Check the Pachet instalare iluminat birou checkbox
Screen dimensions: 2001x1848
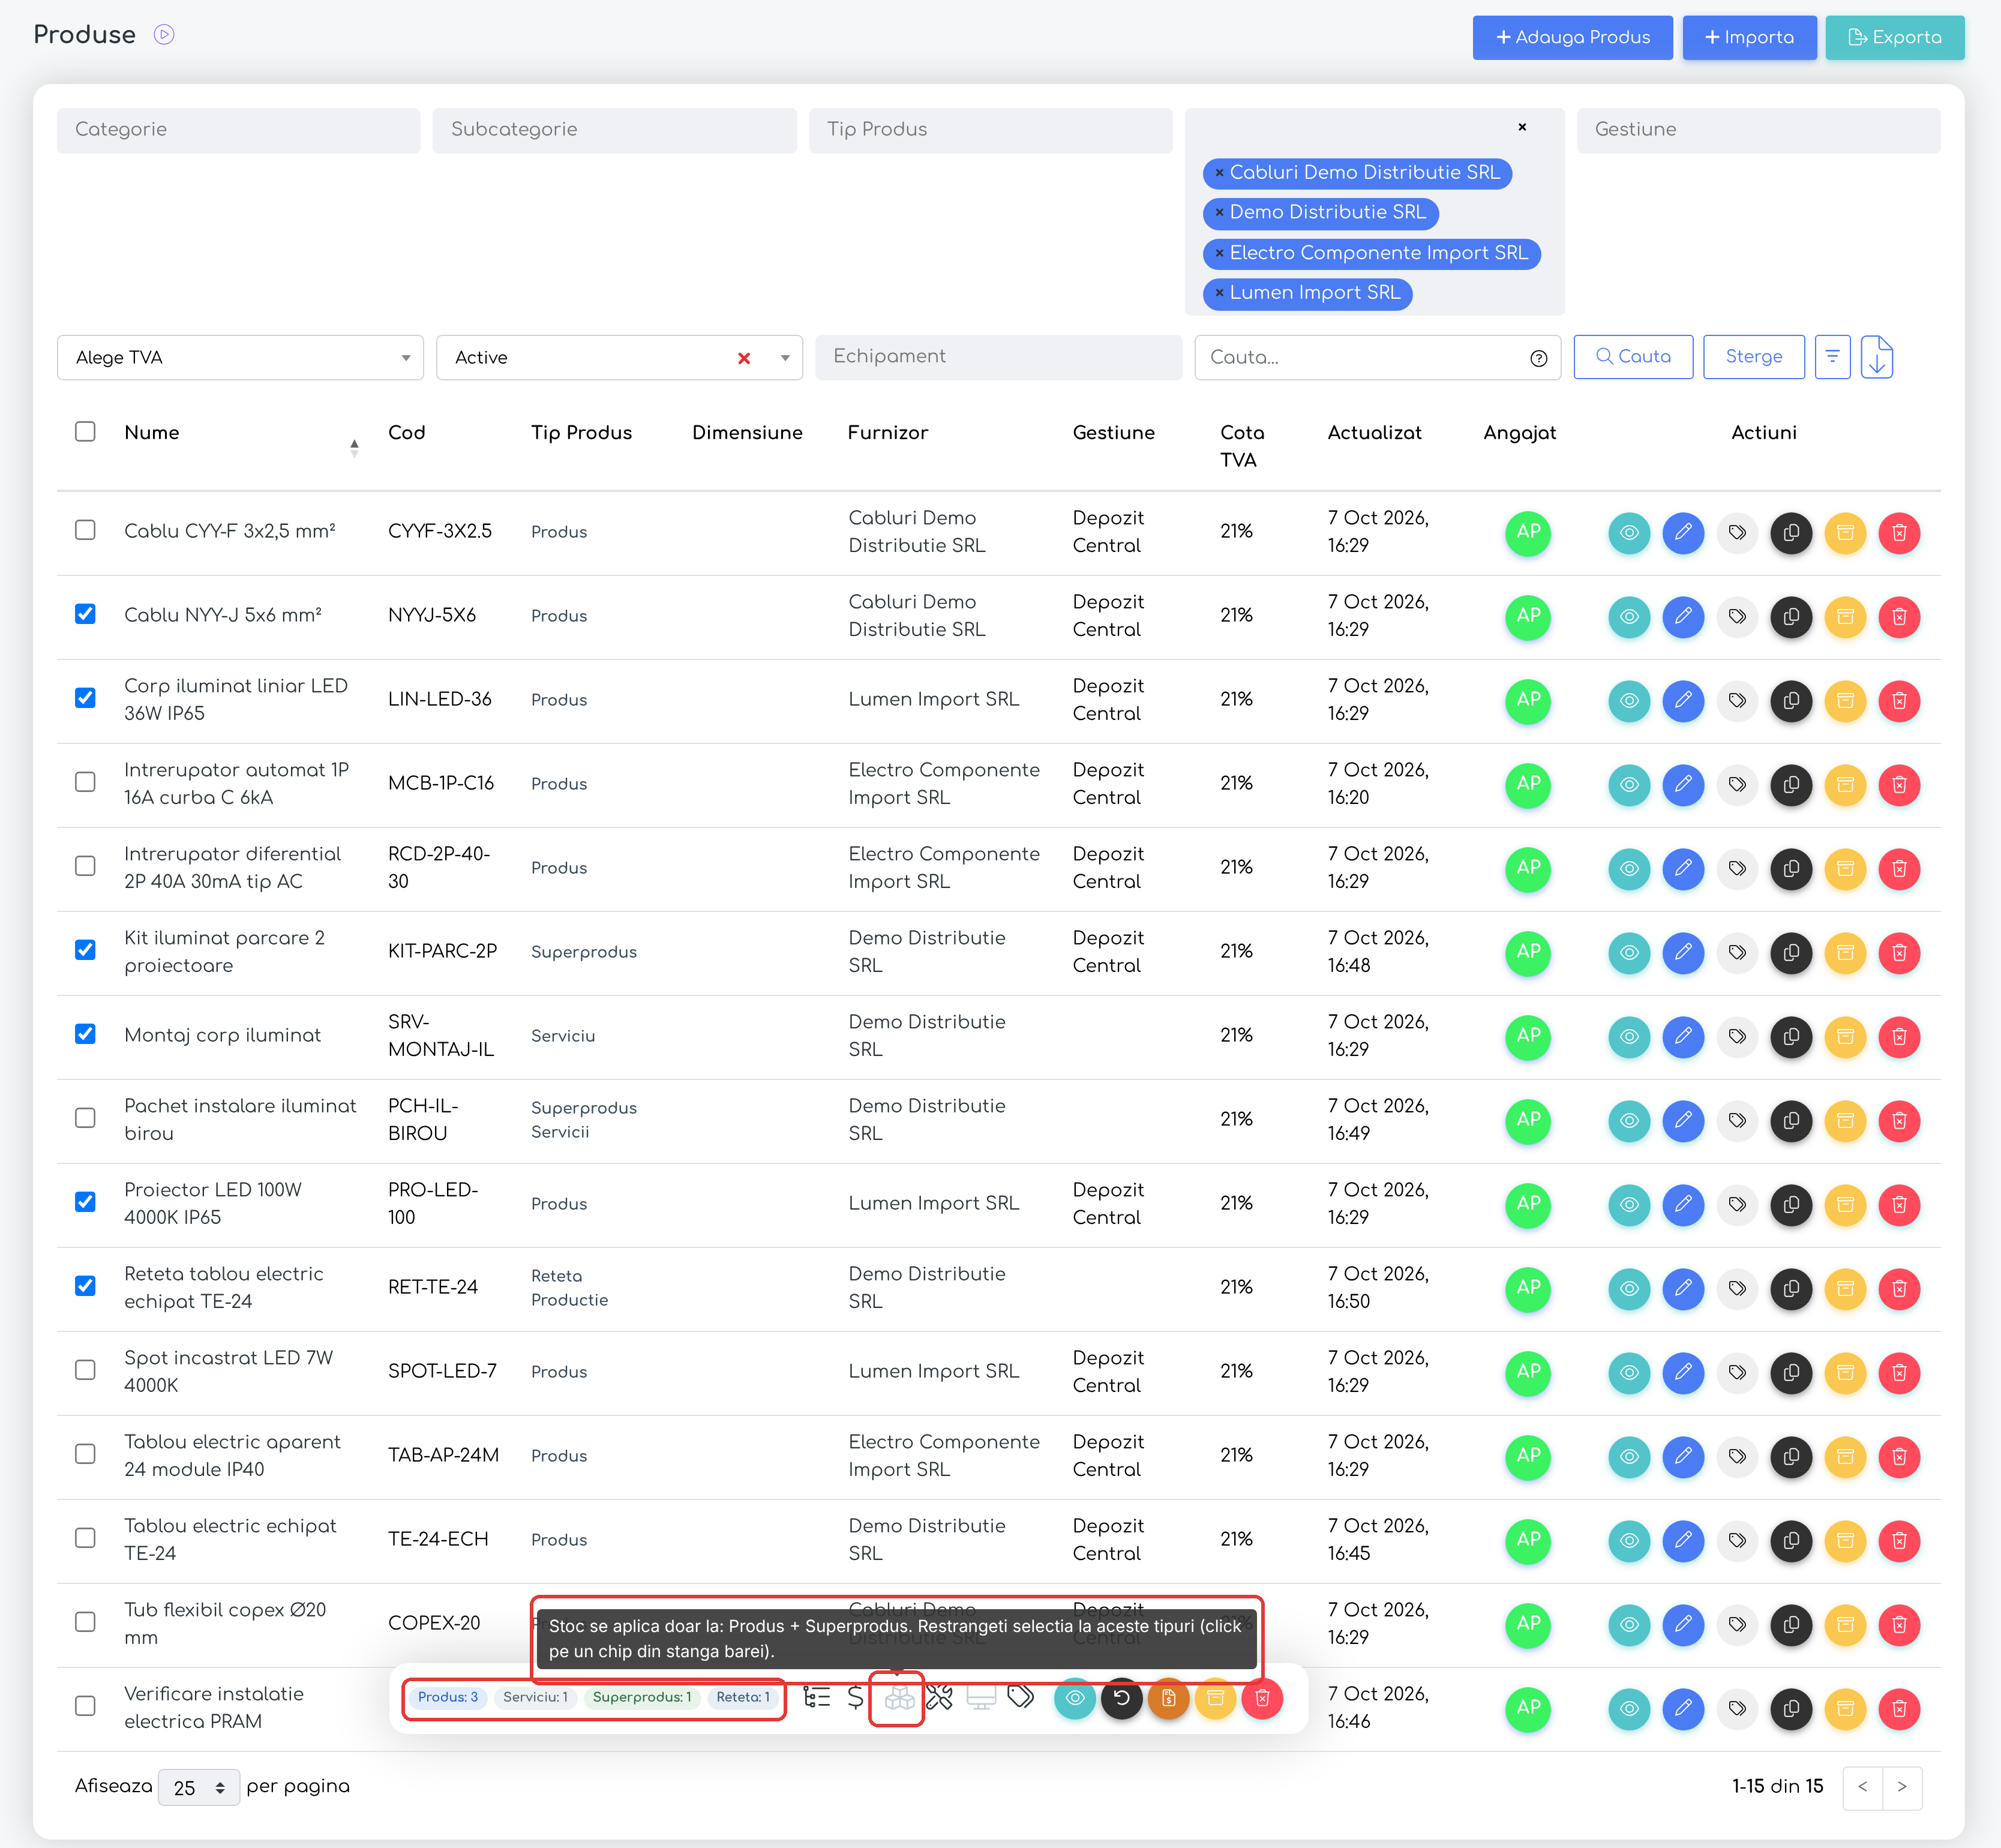[x=85, y=1118]
